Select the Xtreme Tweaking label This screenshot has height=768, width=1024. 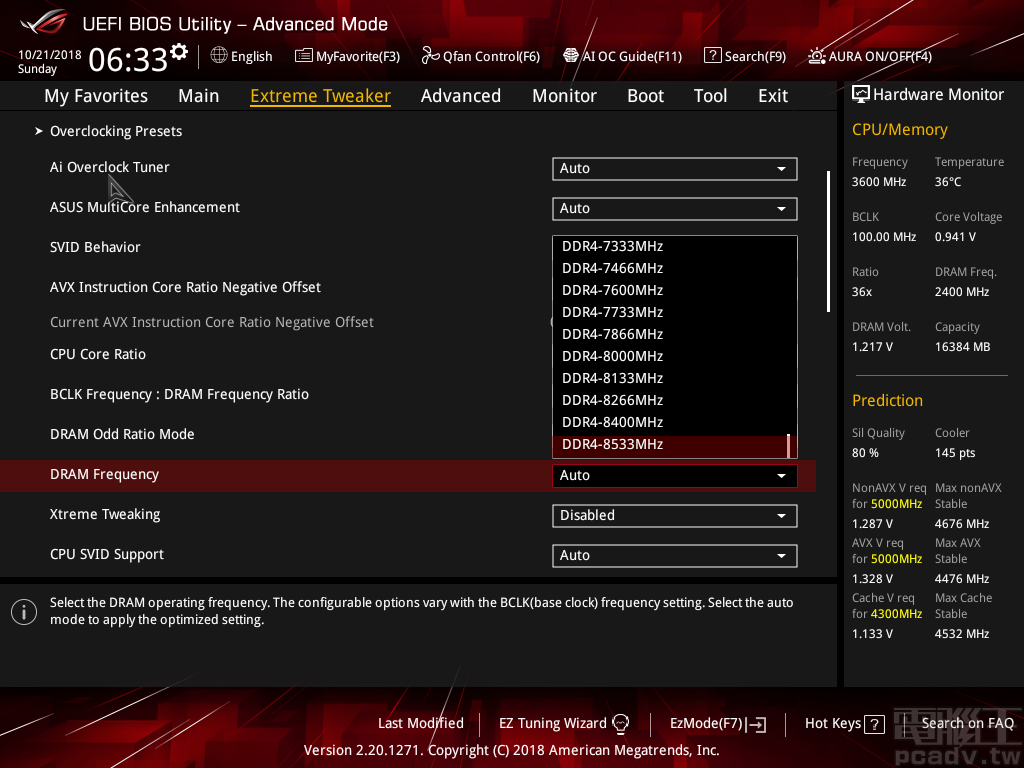pos(105,515)
